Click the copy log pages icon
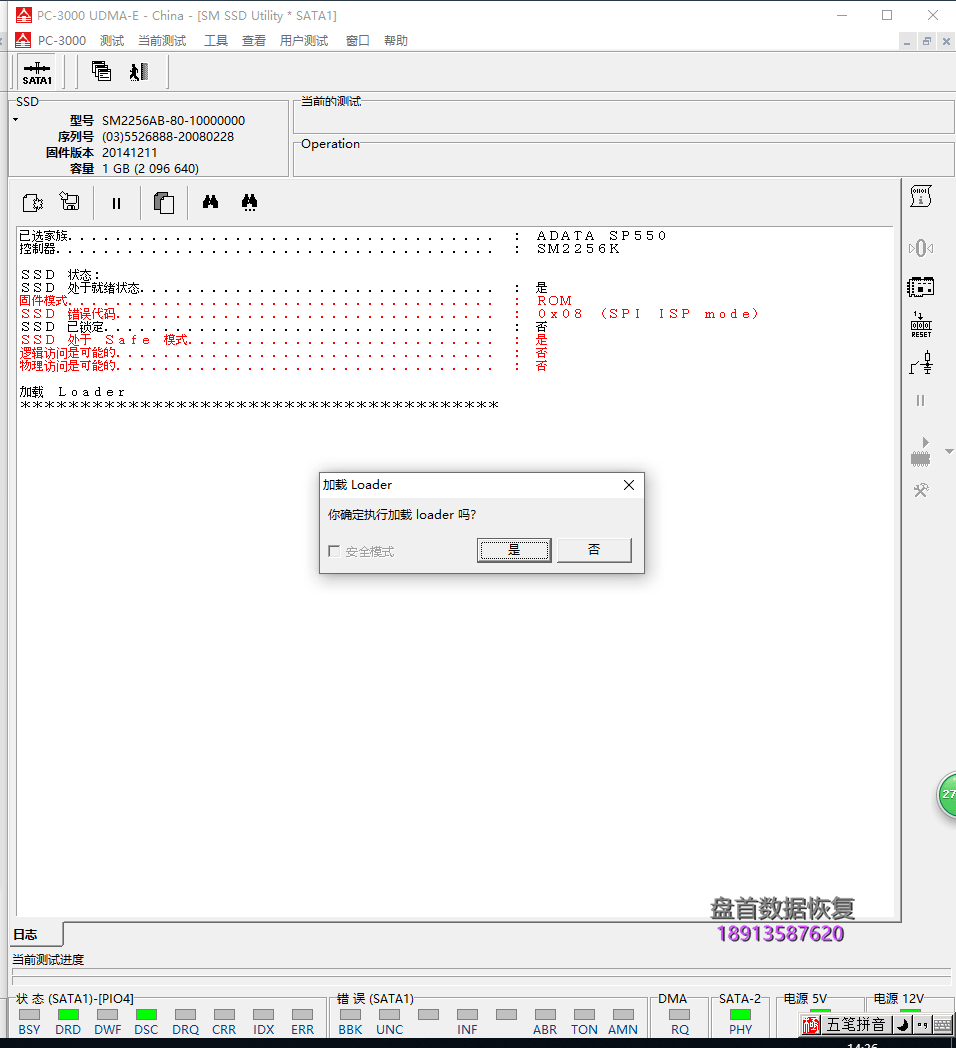Screen dimensions: 956x1048 pos(164,203)
